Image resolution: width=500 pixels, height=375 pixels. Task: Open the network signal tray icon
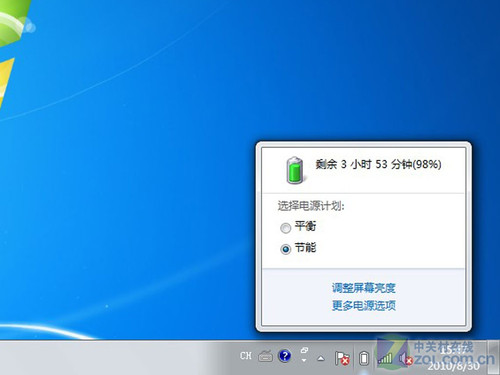pyautogui.click(x=385, y=359)
